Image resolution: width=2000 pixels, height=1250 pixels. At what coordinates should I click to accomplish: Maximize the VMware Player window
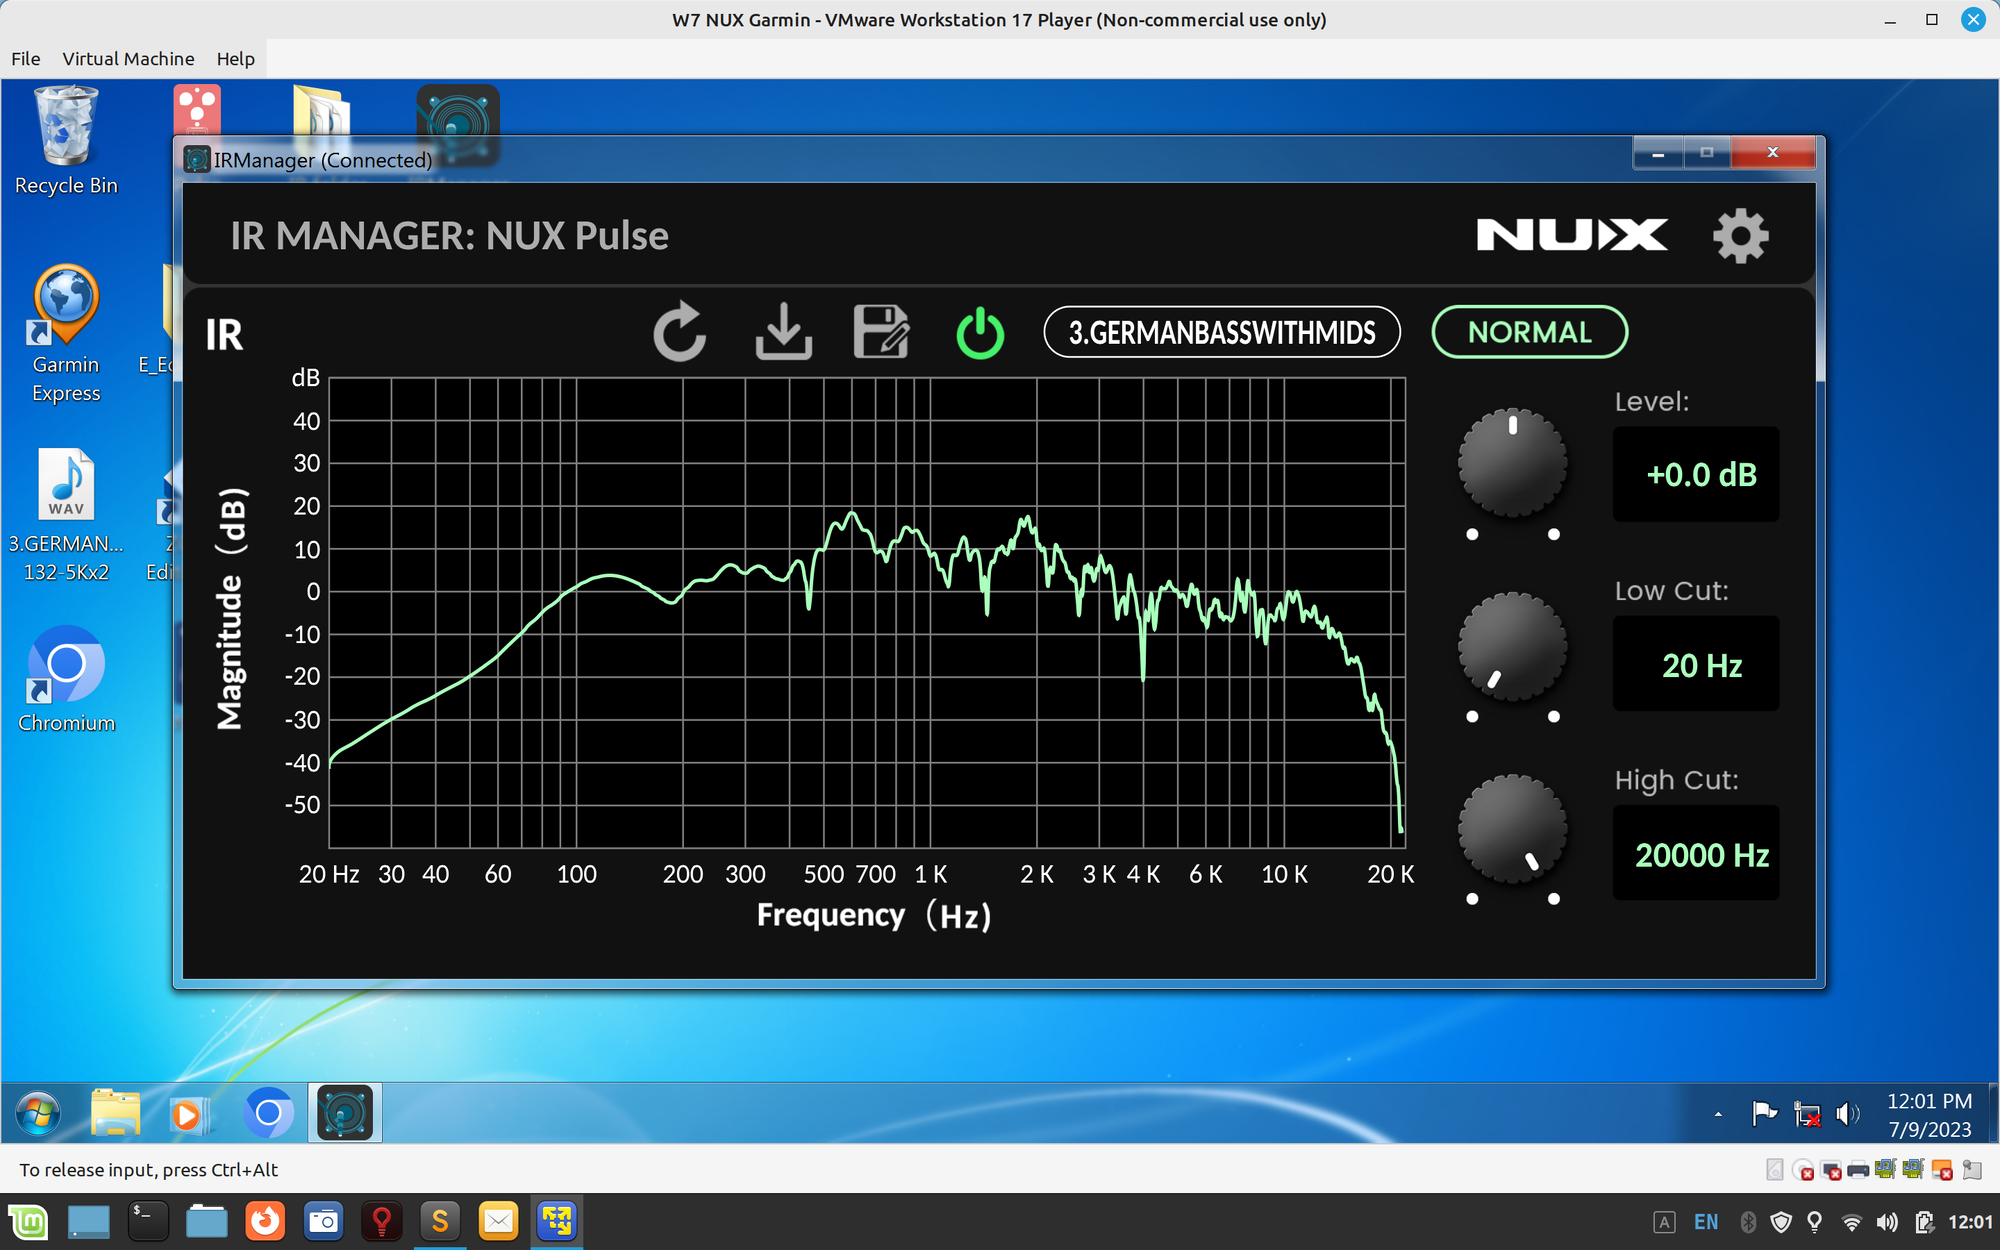tap(1932, 20)
